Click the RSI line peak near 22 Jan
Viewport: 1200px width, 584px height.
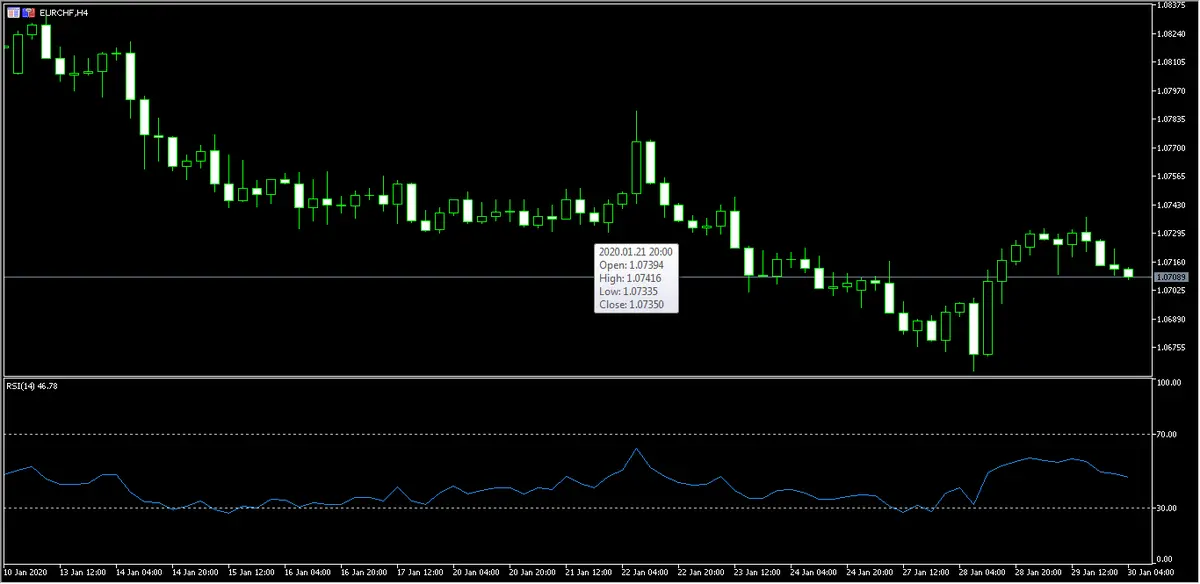pyautogui.click(x=637, y=449)
